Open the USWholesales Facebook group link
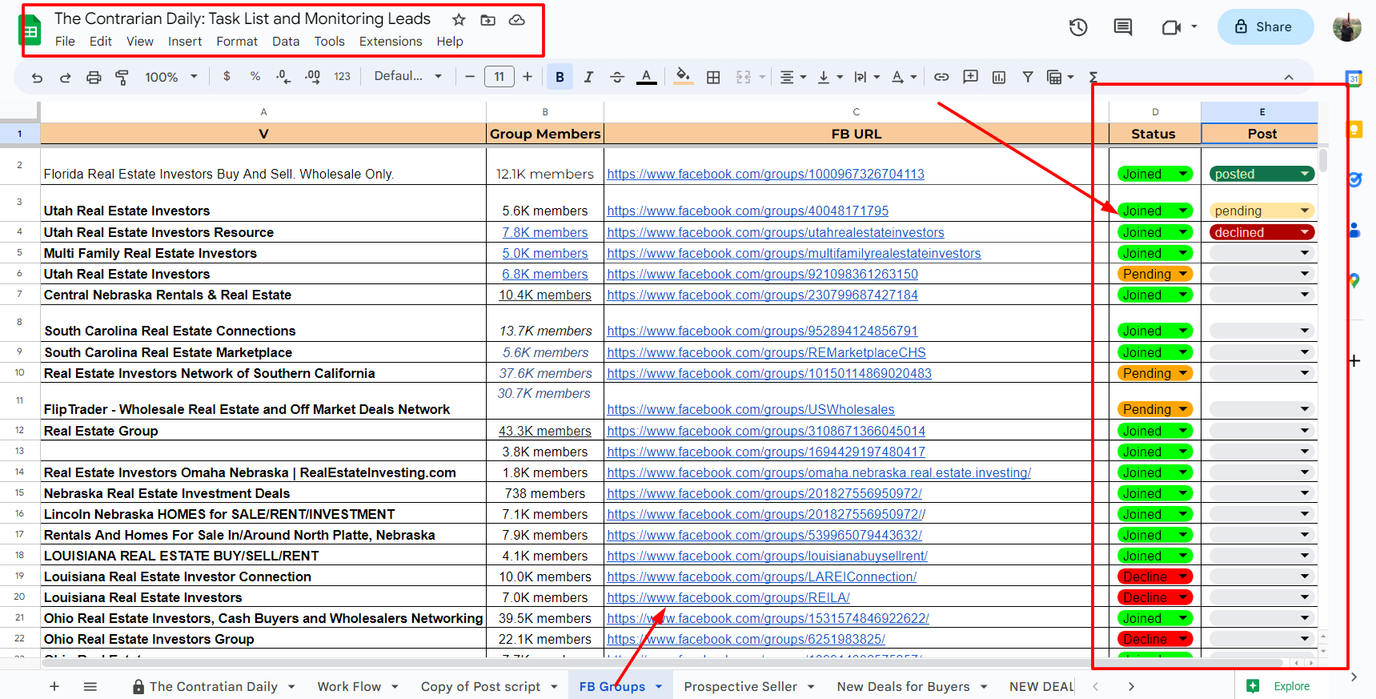The width and height of the screenshot is (1376, 699). (751, 409)
